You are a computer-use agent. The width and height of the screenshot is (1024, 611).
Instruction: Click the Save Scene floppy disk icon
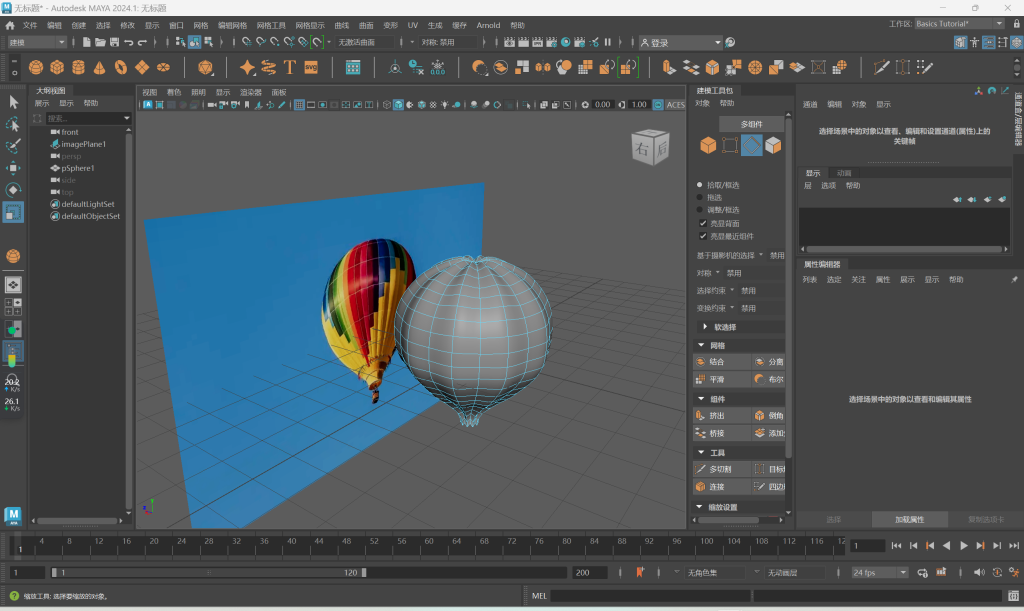(x=114, y=42)
